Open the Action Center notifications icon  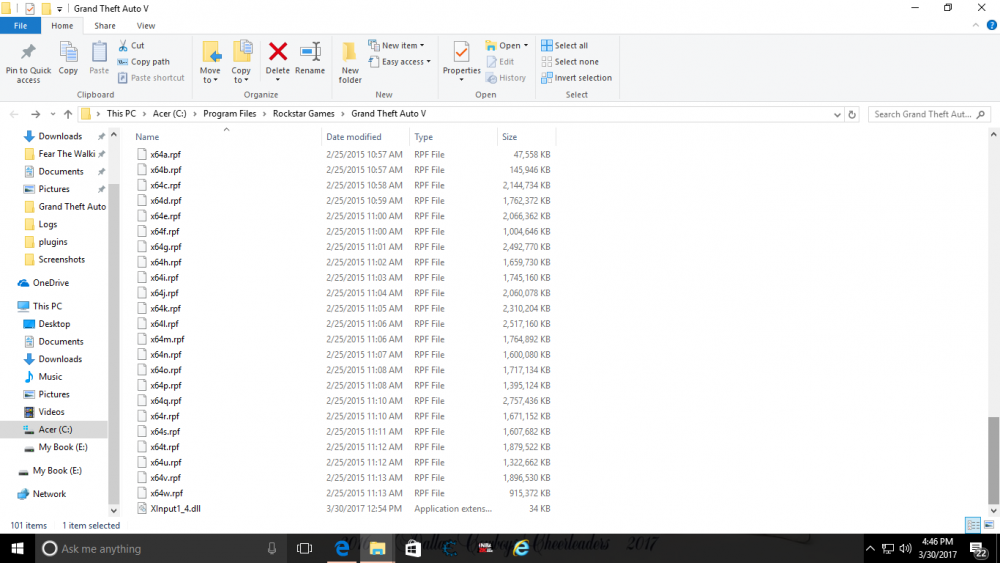coord(979,548)
